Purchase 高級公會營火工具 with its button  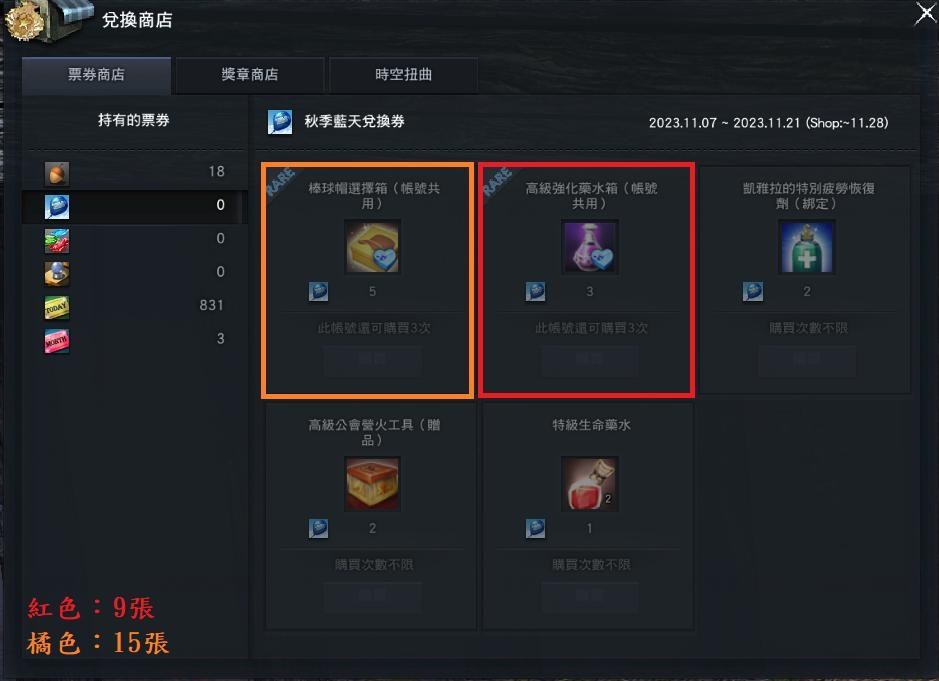pyautogui.click(x=372, y=596)
